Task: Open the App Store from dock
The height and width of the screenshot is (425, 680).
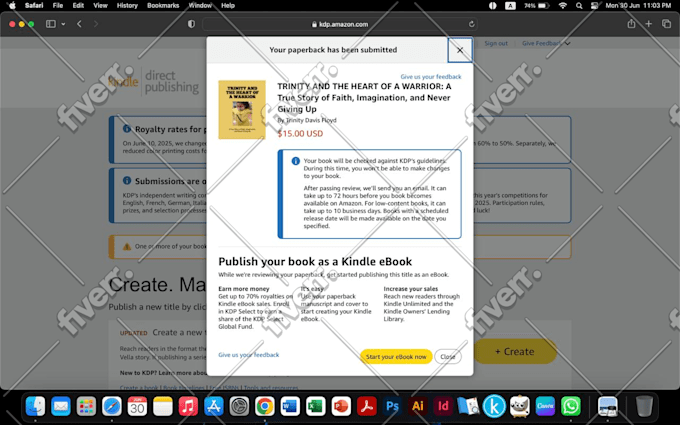Action: (x=214, y=407)
